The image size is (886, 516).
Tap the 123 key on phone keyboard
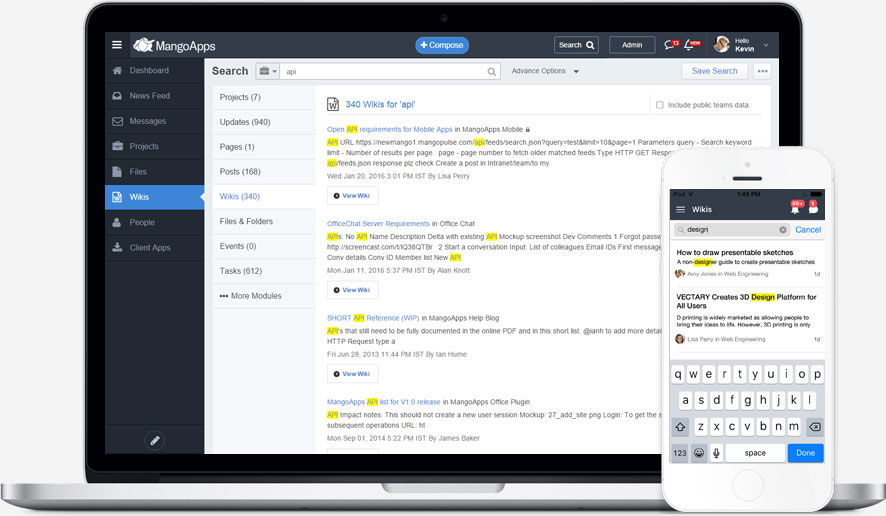tap(680, 453)
